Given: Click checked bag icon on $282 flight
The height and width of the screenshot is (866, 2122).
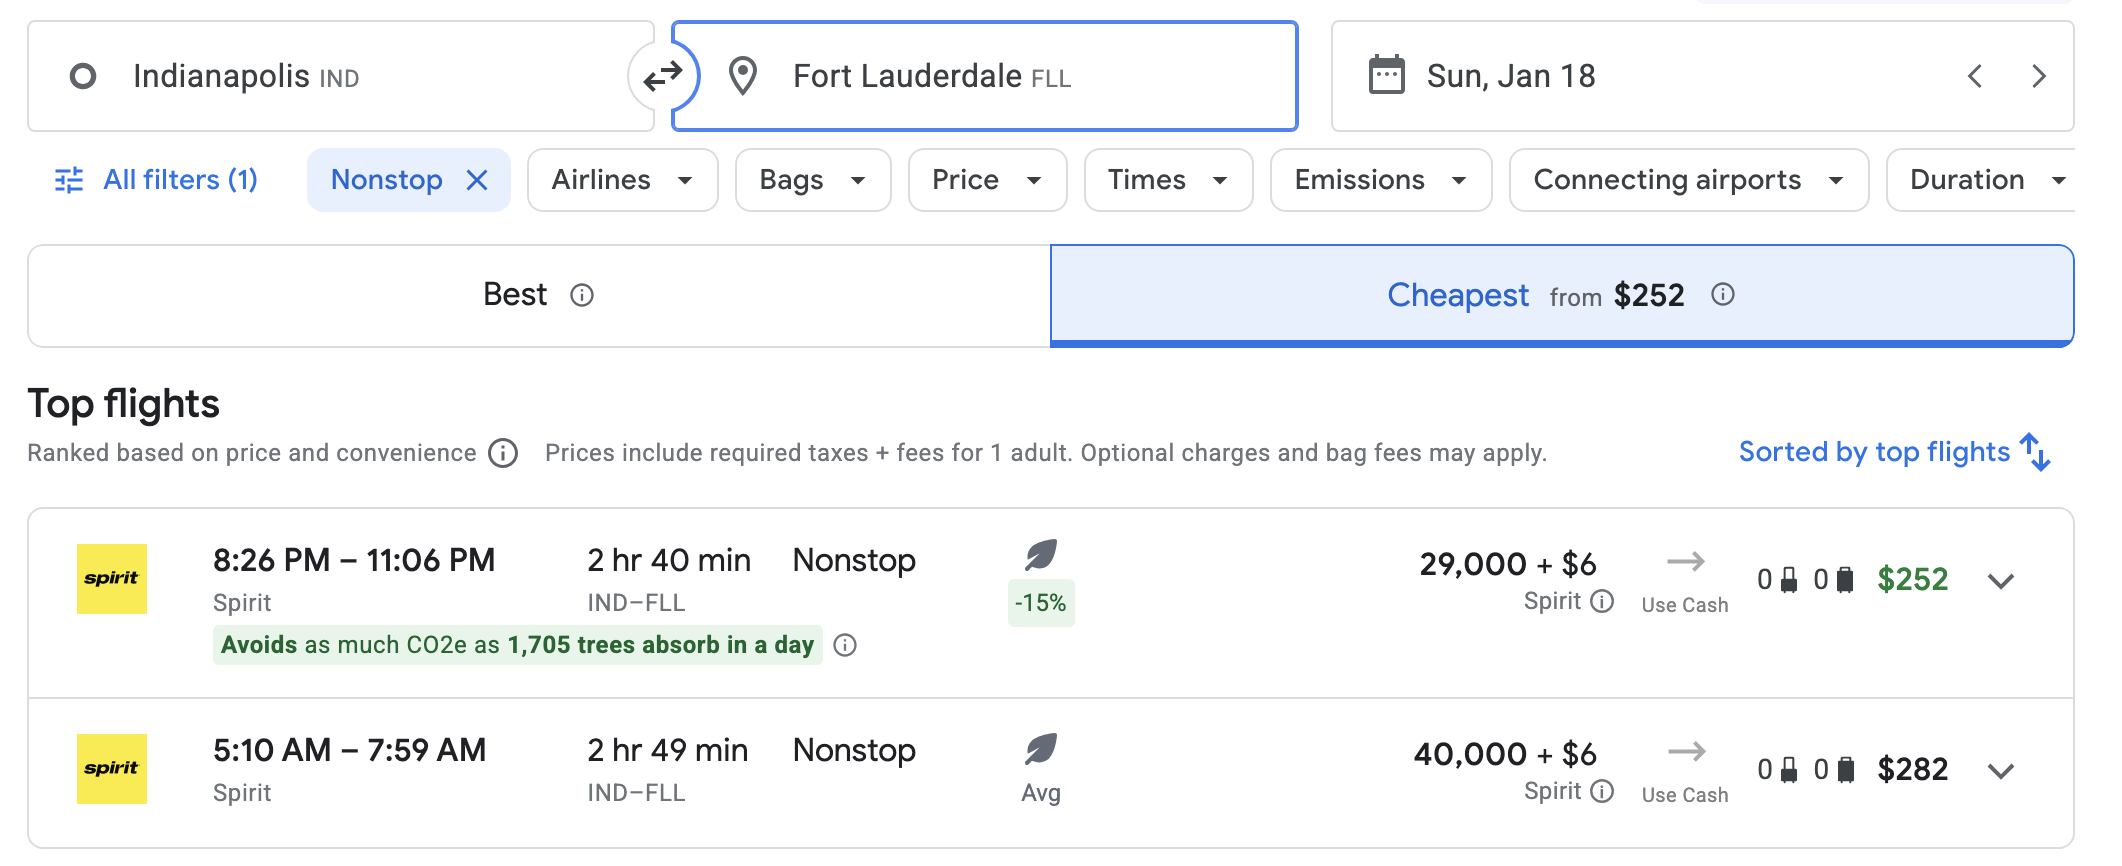Looking at the screenshot, I should [x=1846, y=770].
